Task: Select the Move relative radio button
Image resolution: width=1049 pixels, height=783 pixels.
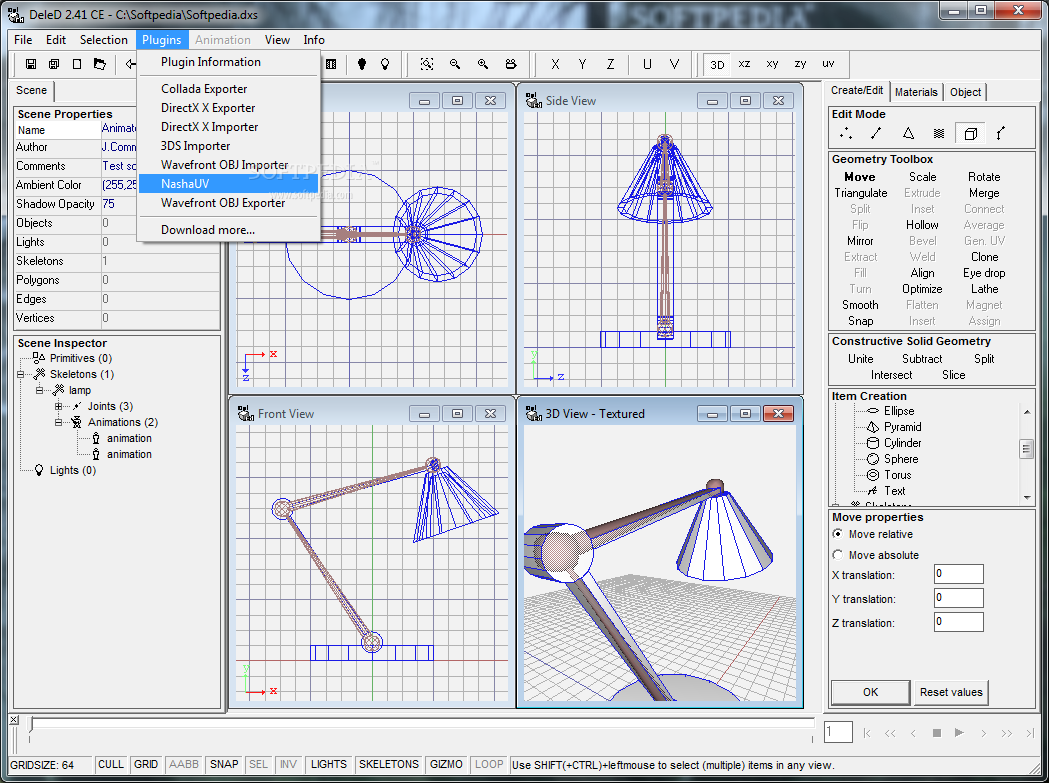Action: pos(838,534)
